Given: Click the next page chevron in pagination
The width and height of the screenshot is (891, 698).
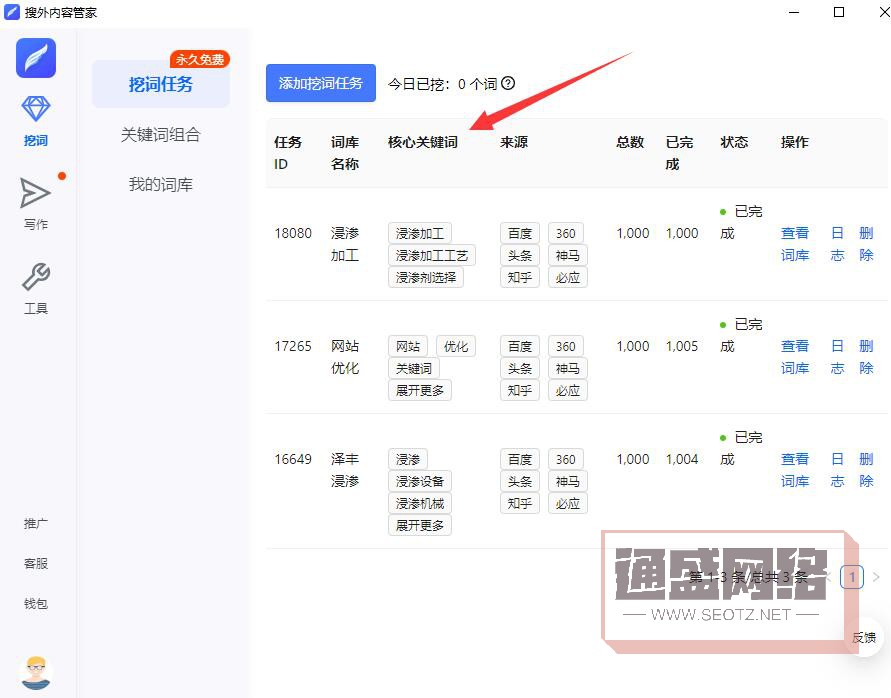Looking at the screenshot, I should pos(878,577).
